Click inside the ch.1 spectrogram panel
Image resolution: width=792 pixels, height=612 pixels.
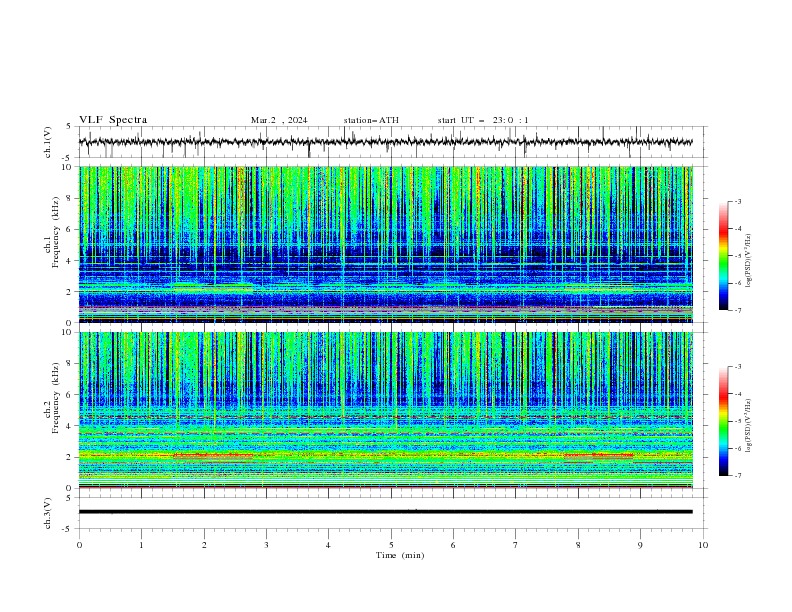(385, 244)
